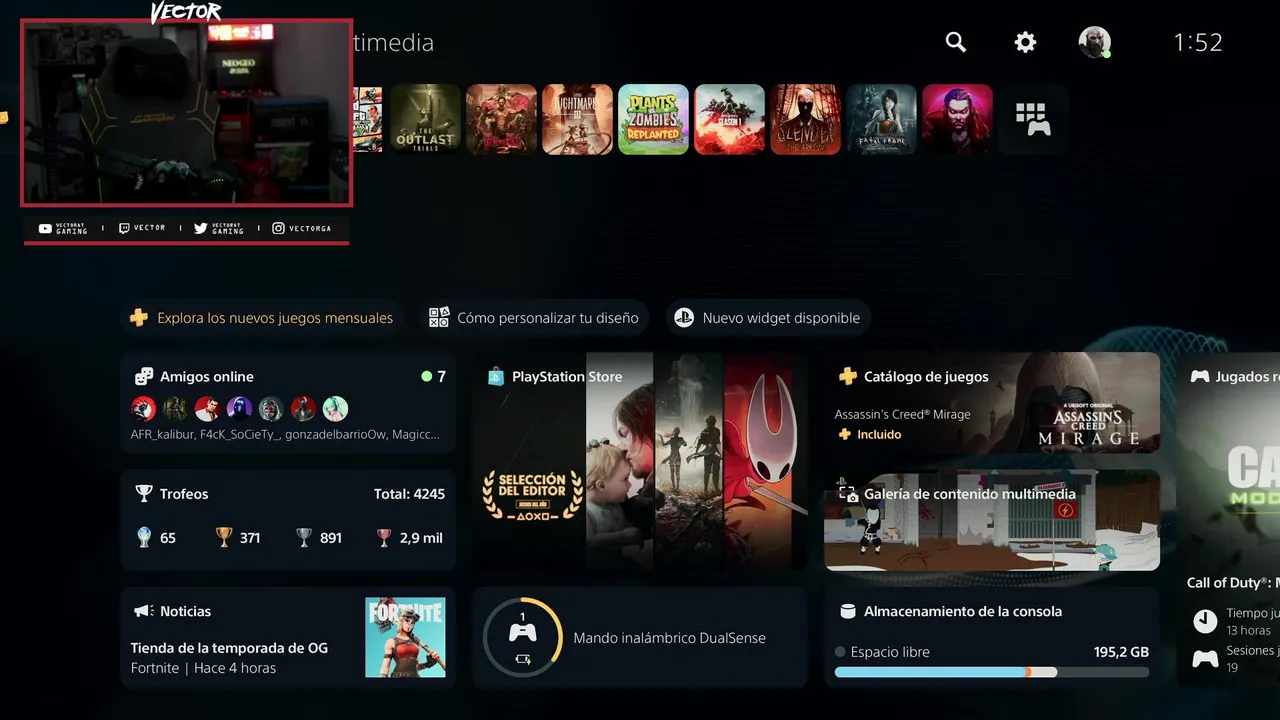Click the Incluido label
The width and height of the screenshot is (1280, 720).
coord(879,434)
